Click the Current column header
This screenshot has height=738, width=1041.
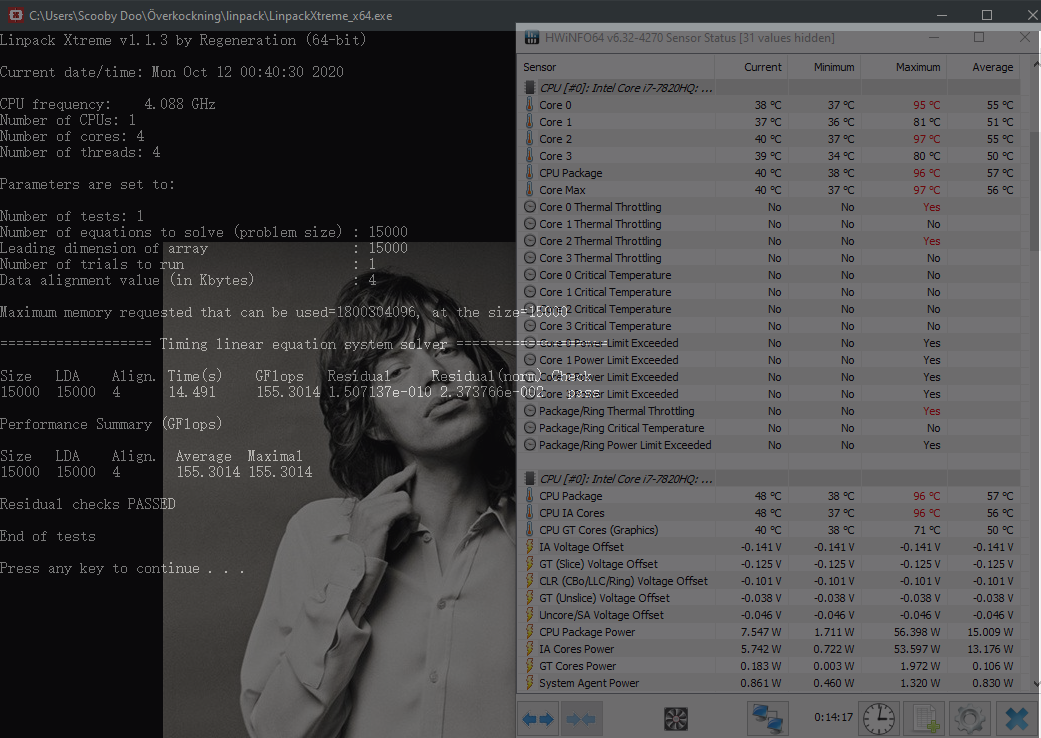coord(751,67)
